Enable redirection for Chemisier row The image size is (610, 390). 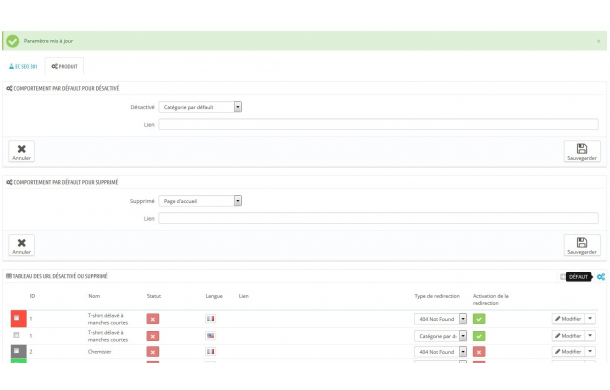(479, 352)
